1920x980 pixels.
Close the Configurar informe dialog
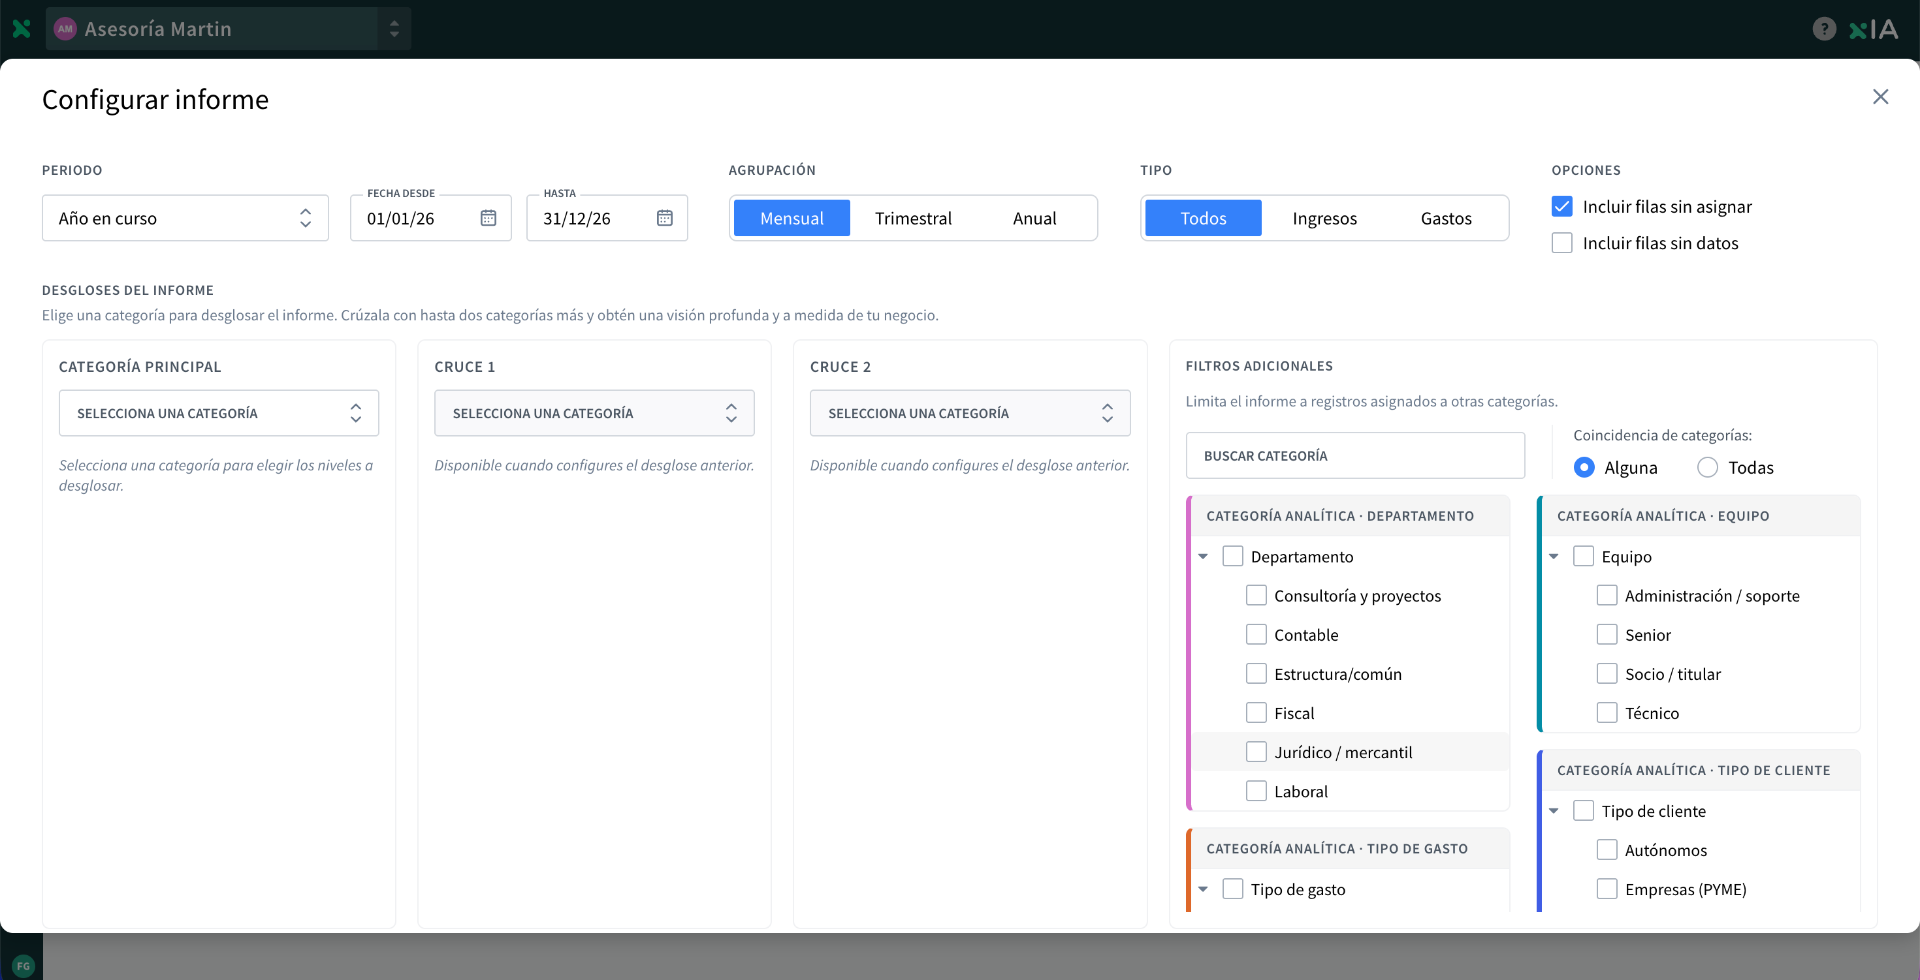(x=1880, y=97)
